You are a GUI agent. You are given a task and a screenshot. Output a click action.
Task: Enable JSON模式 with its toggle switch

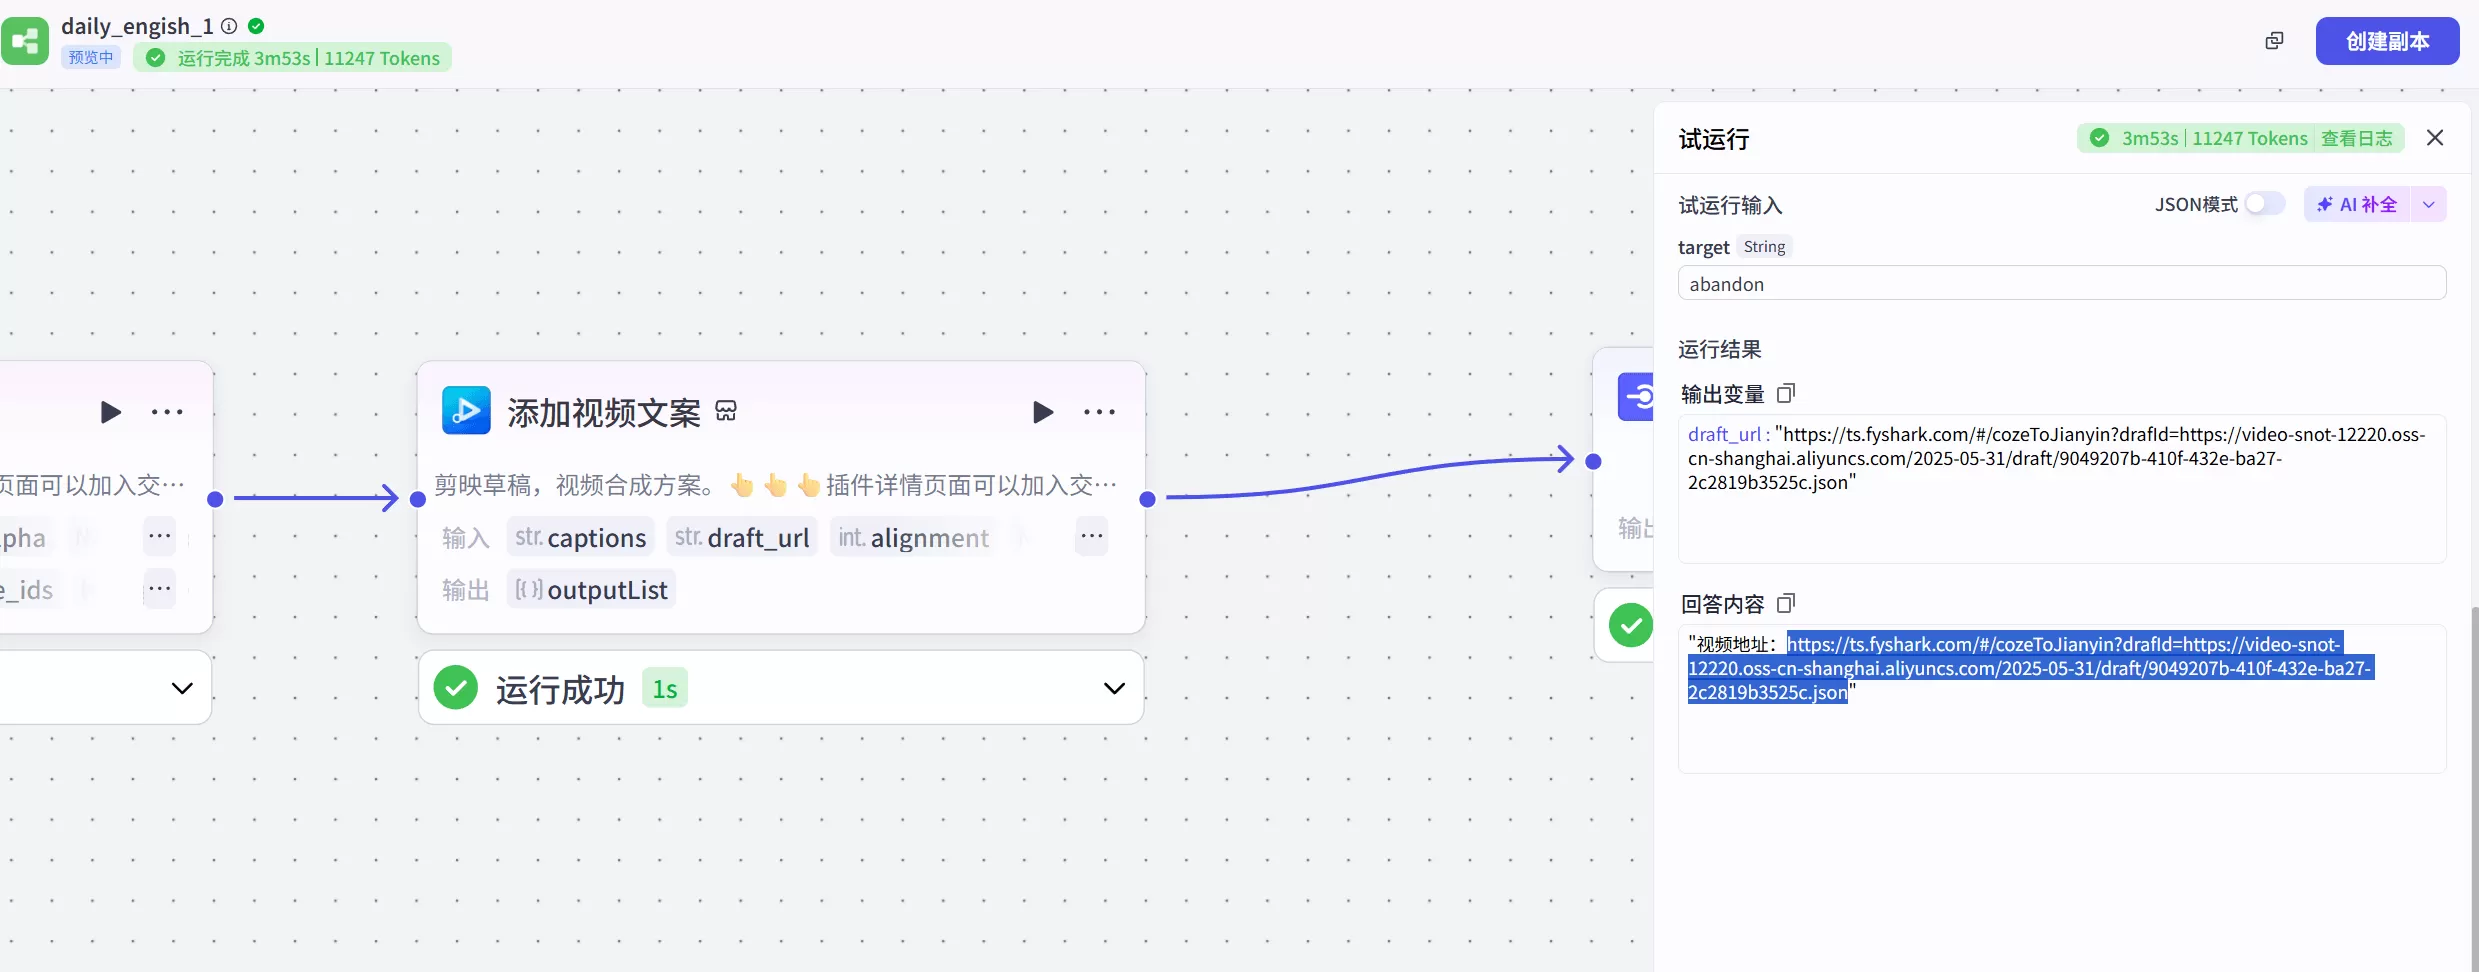point(2264,203)
